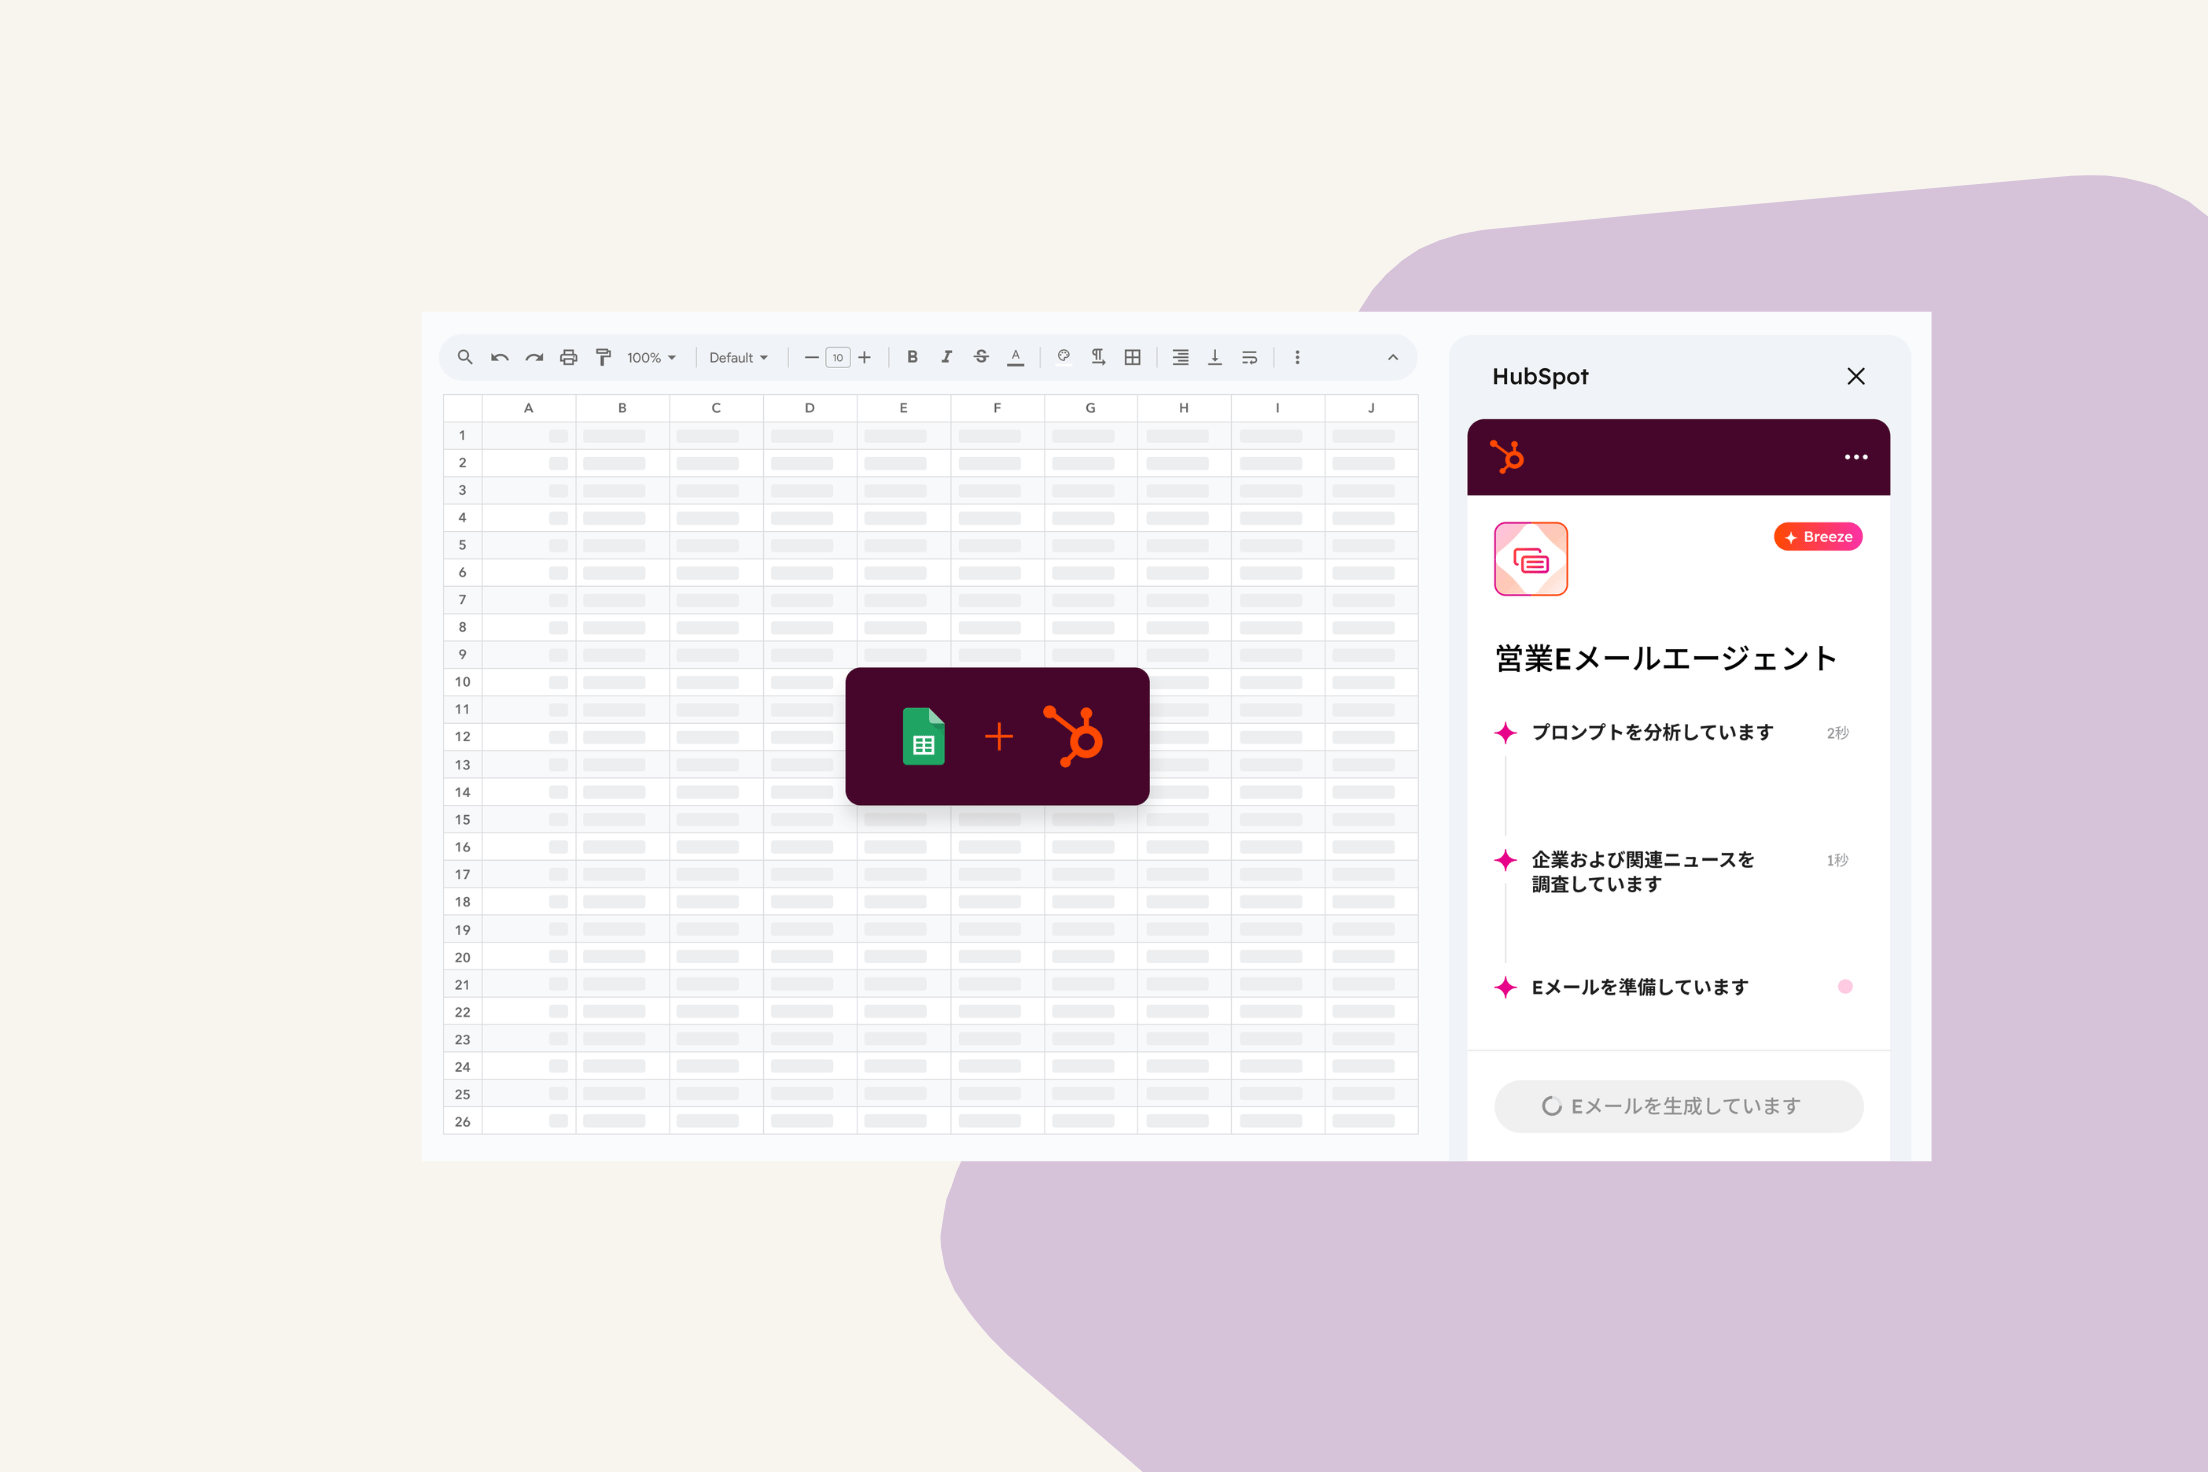Toggle italic formatting

coord(946,357)
